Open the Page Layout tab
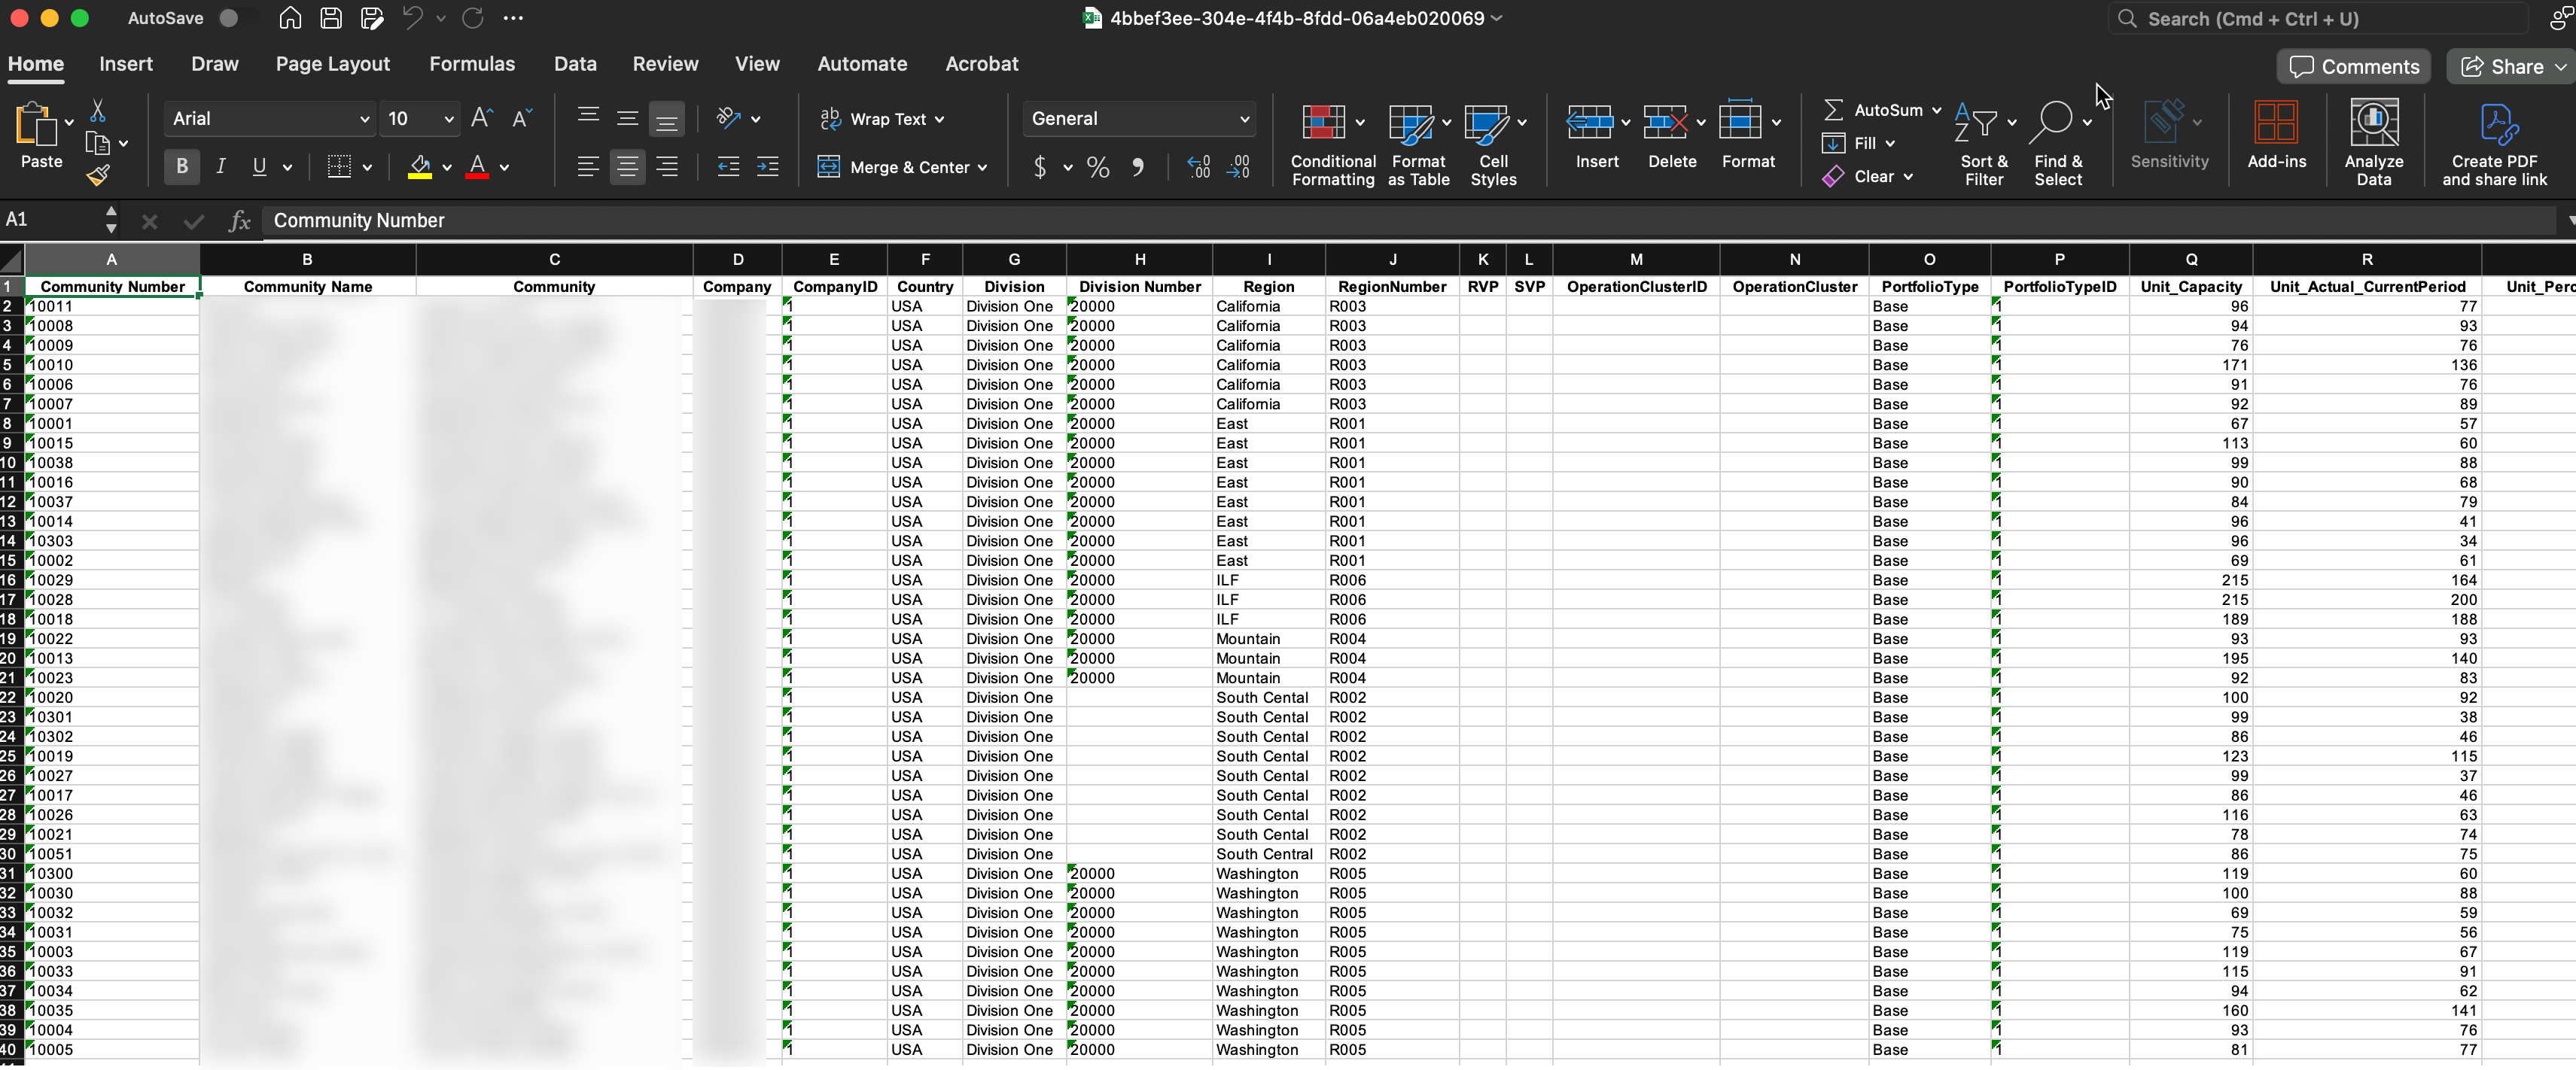 [332, 64]
